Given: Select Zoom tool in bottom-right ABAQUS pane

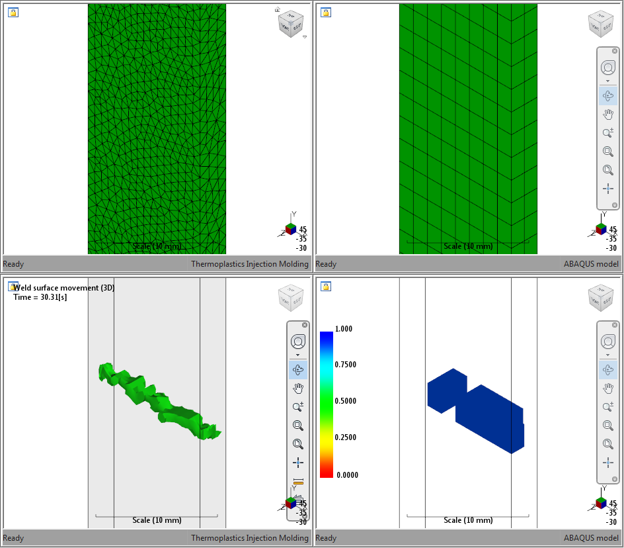Looking at the screenshot, I should [608, 407].
